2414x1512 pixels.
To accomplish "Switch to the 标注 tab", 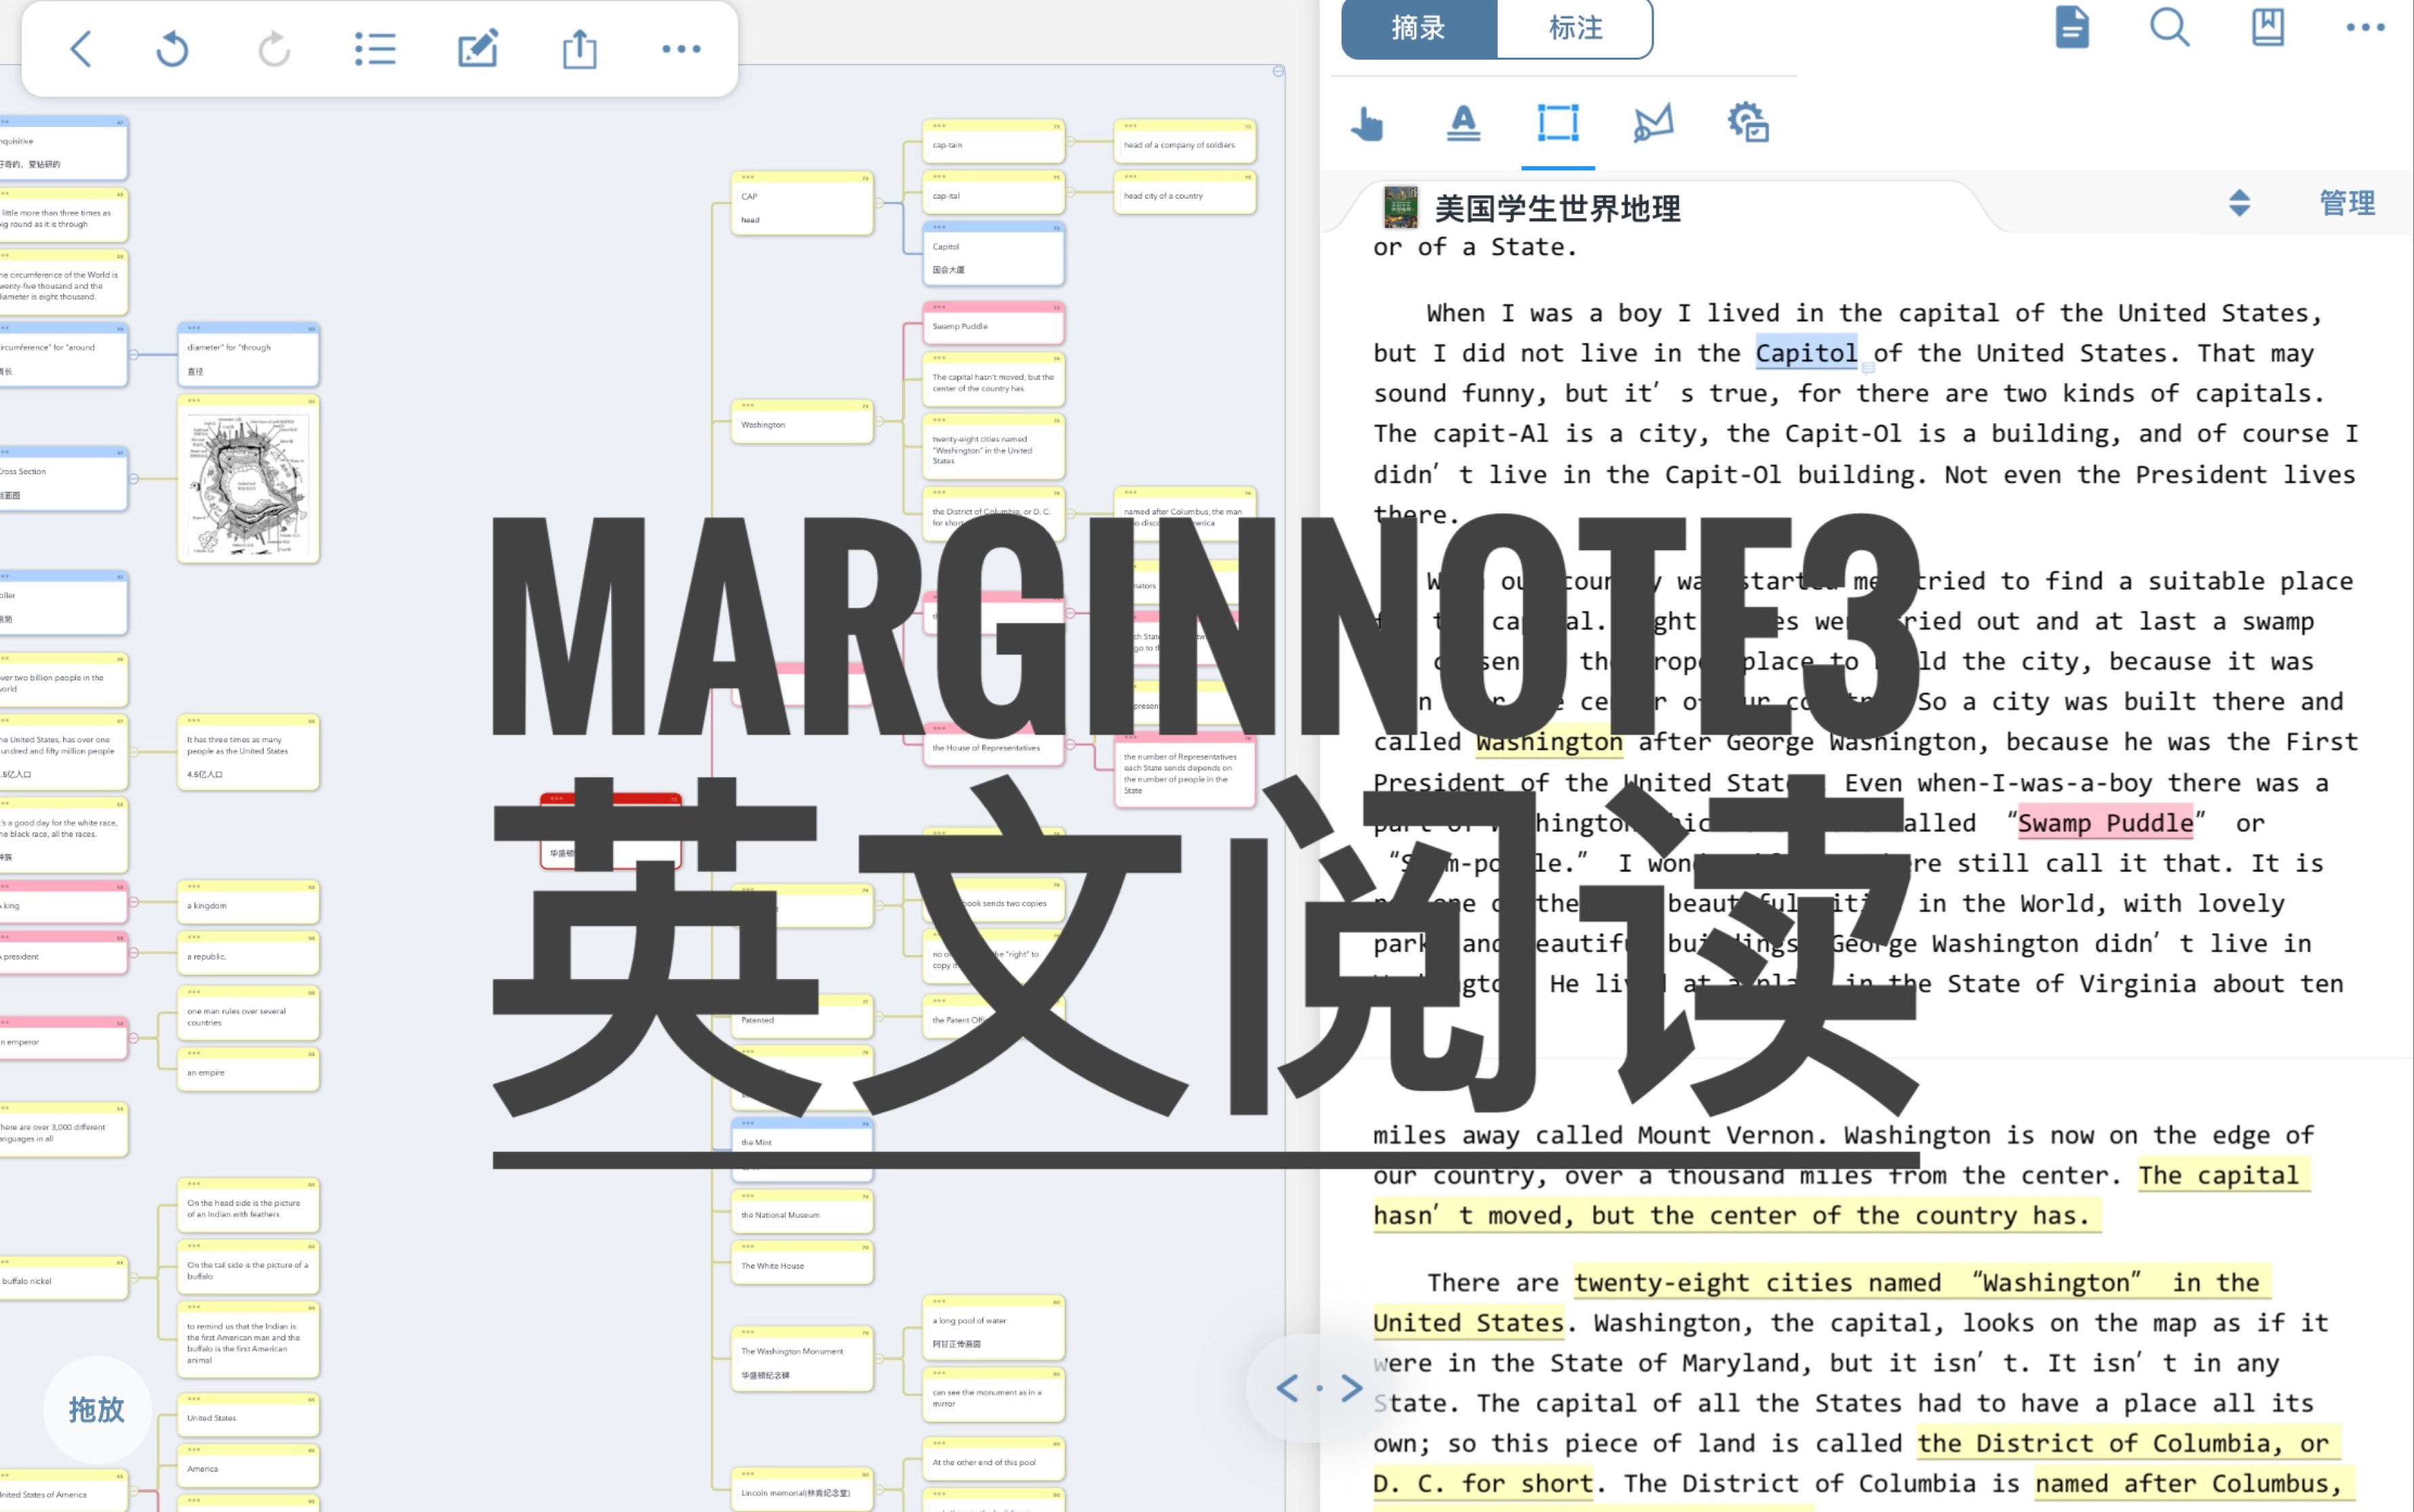I will (1575, 28).
